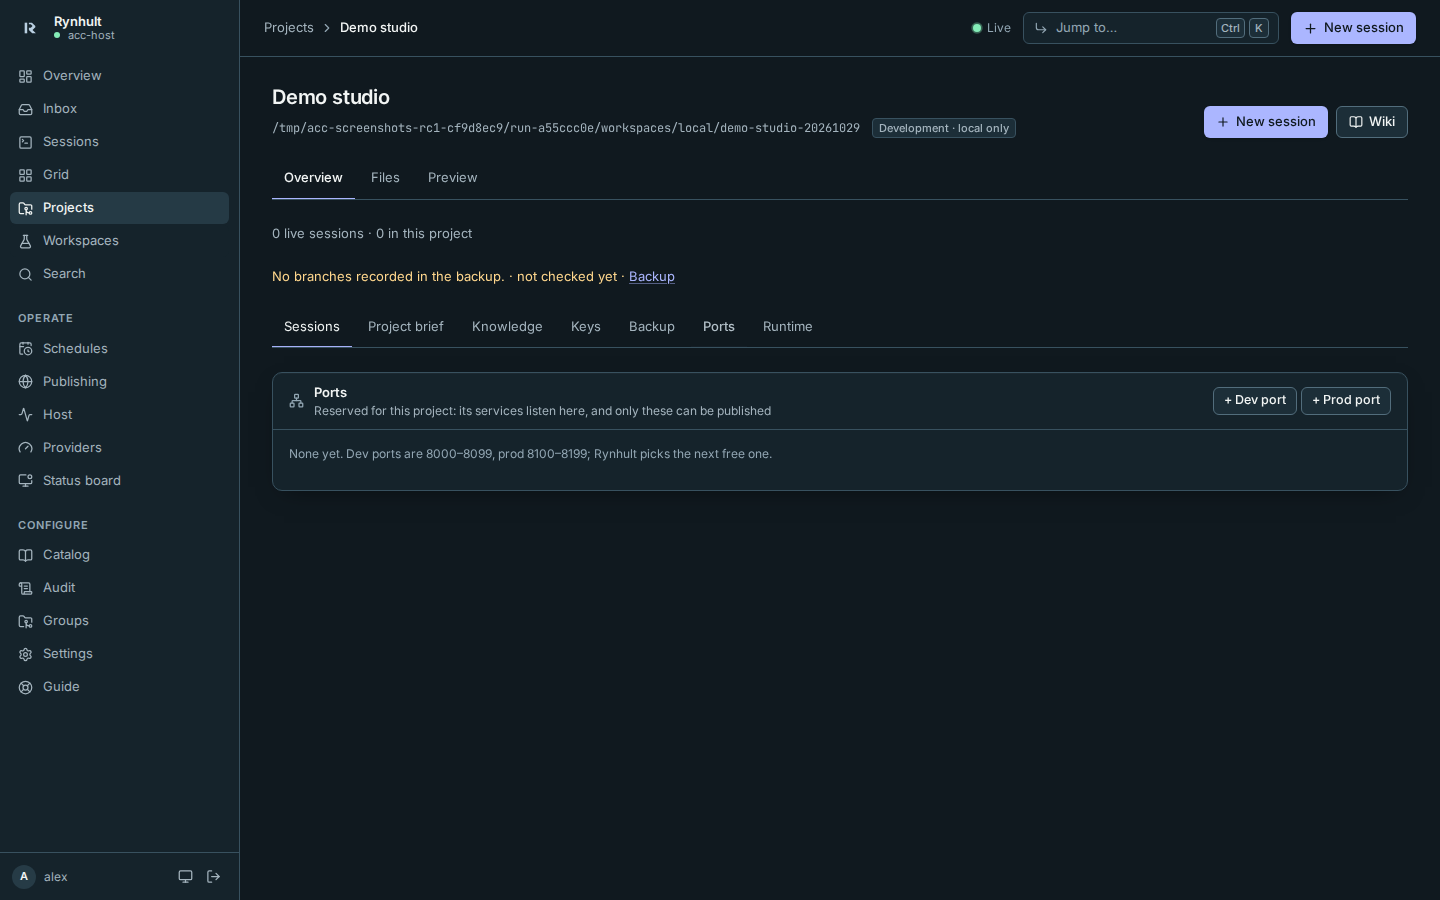Add a Dev port
Screen dimensions: 1440x900
coord(1255,401)
